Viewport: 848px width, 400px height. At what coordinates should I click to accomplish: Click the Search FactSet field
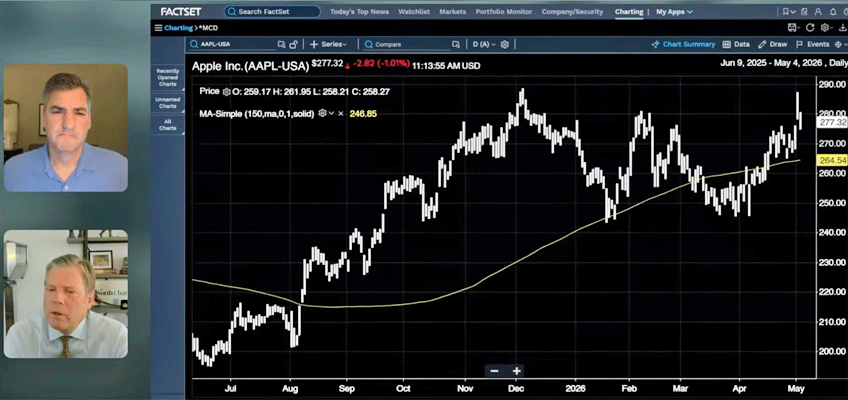(272, 11)
